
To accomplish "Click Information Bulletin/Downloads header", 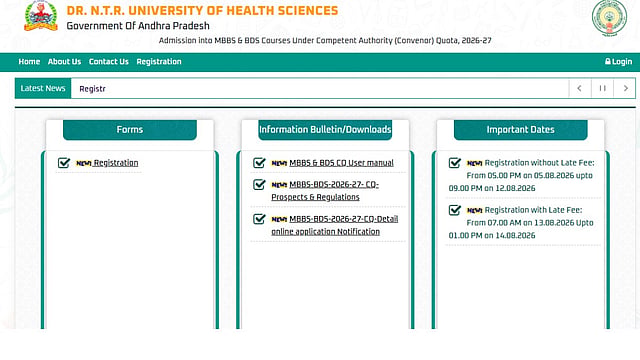I will point(325,130).
